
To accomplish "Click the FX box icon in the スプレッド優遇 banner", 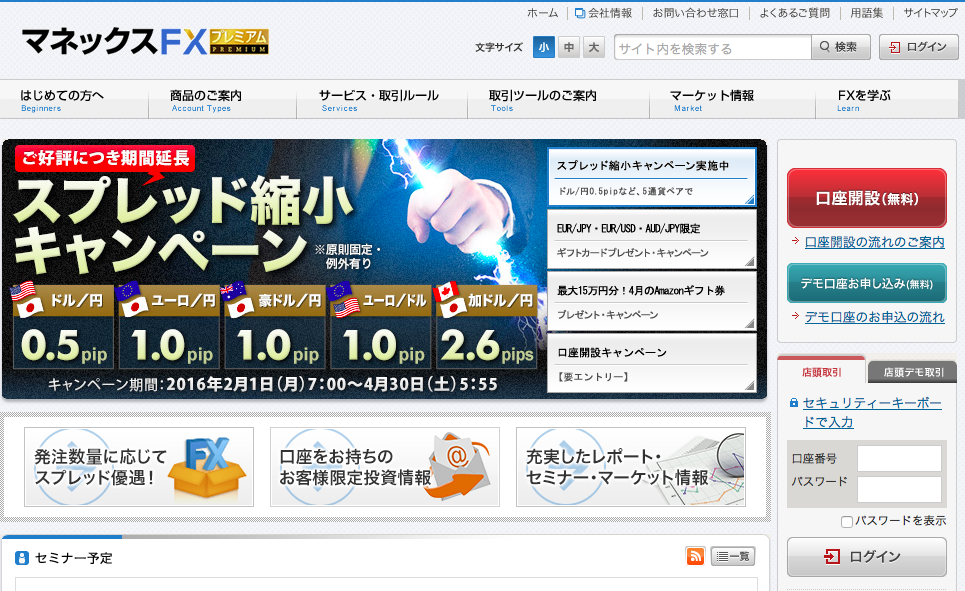I will (207, 468).
